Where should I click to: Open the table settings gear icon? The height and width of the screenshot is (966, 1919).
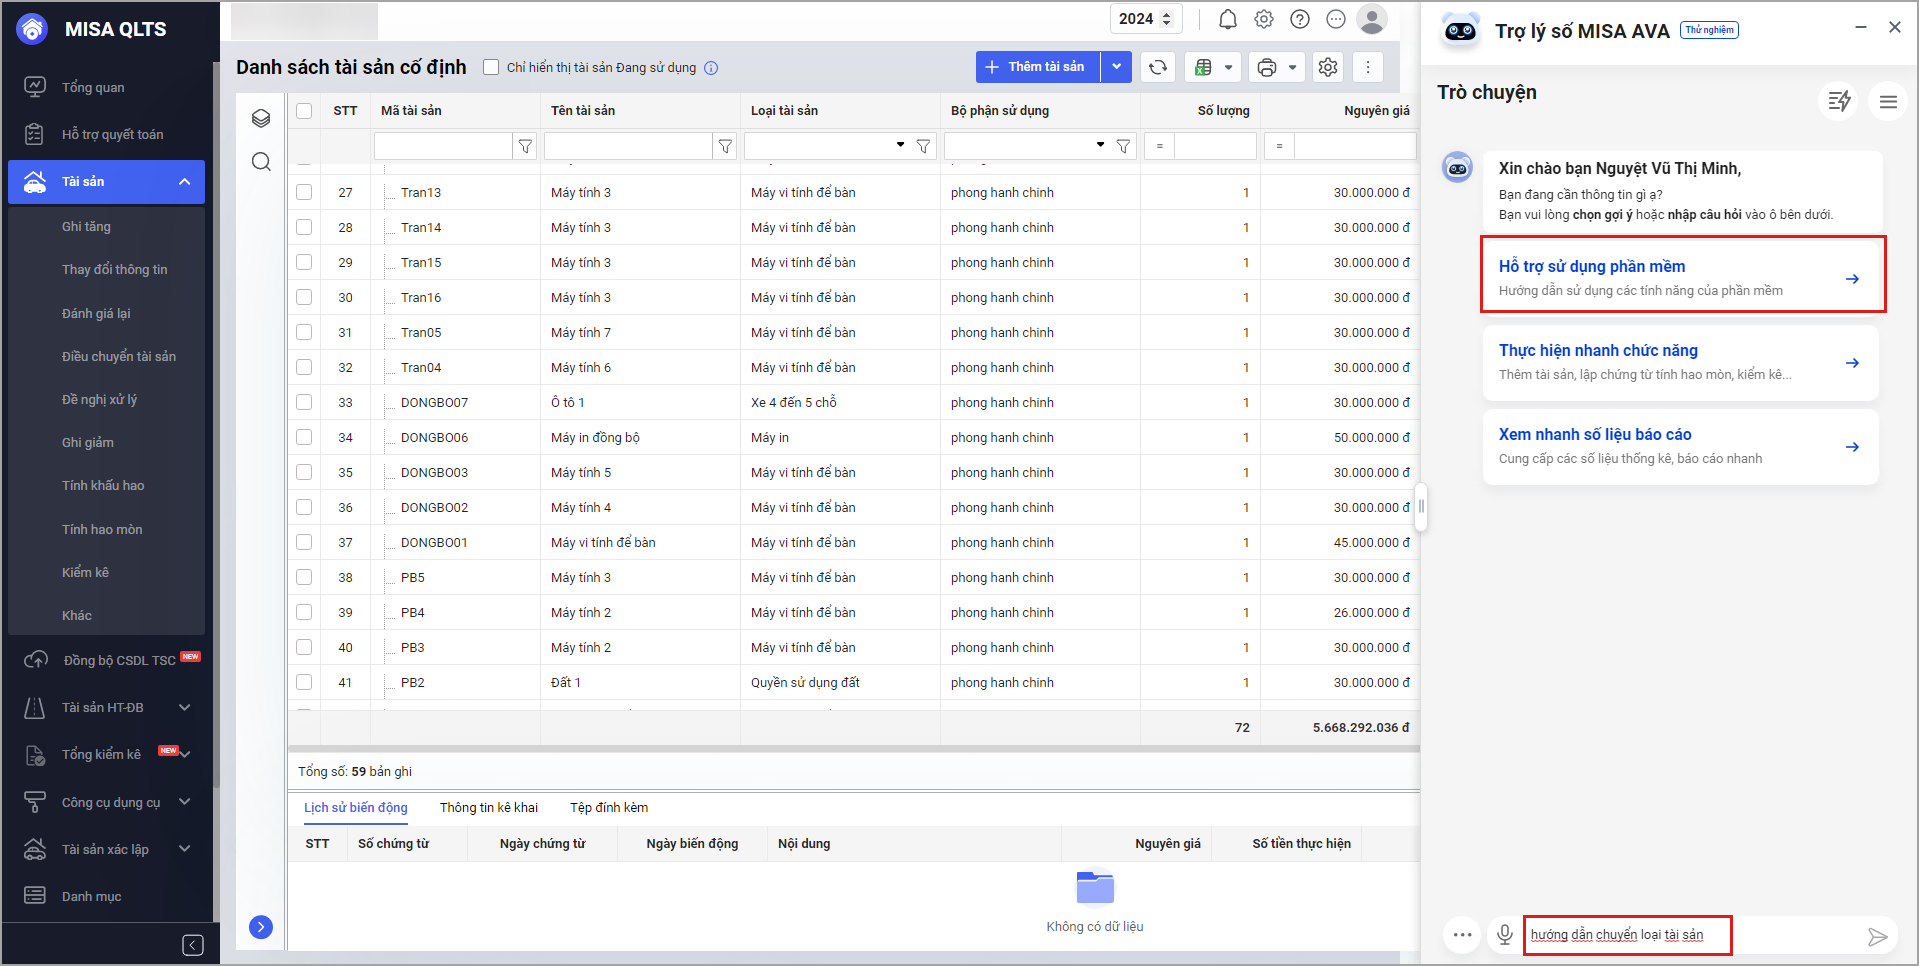[x=1328, y=67]
